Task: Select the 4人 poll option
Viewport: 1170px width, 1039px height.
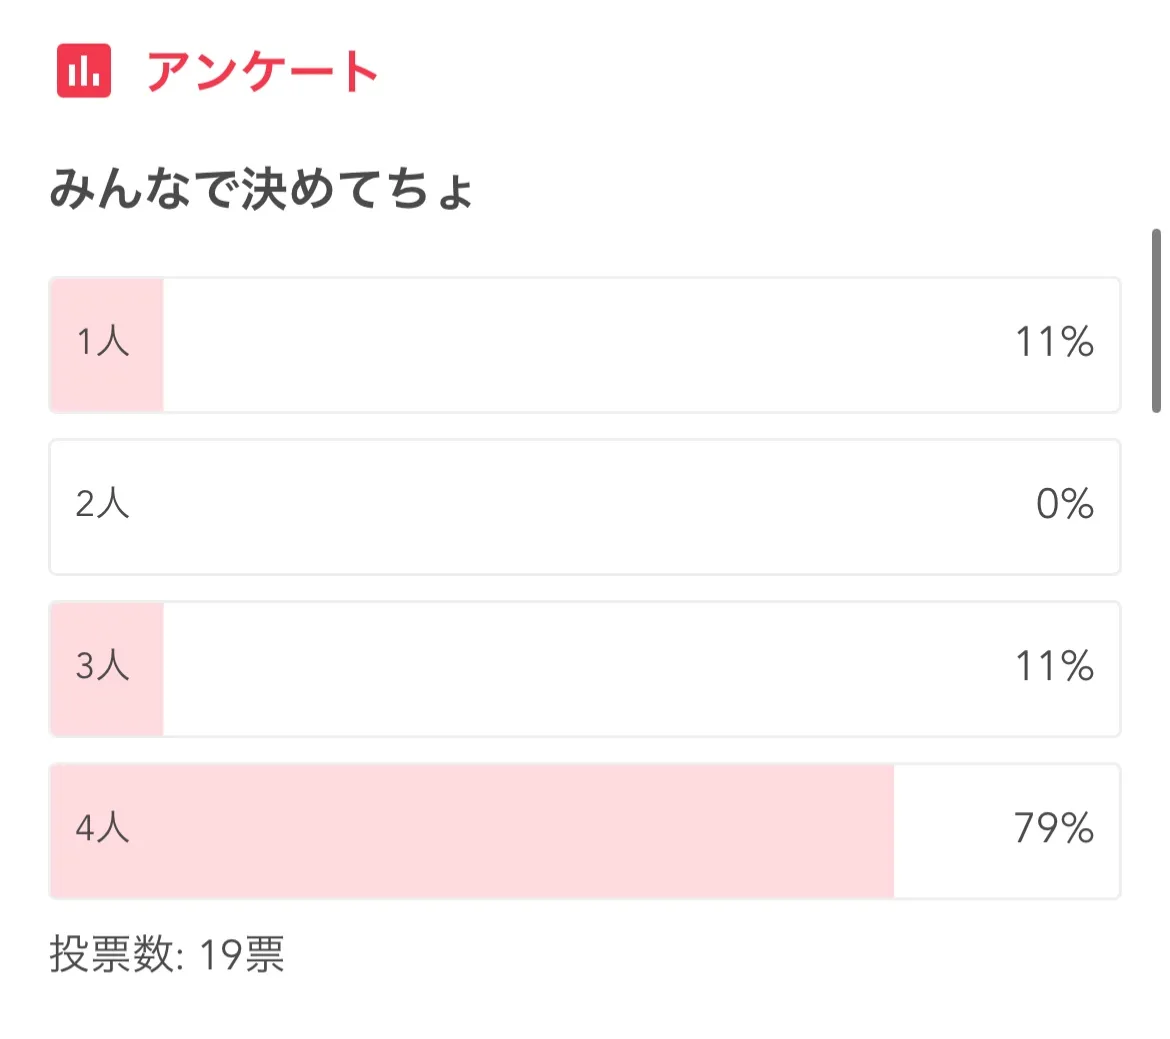Action: (x=103, y=828)
